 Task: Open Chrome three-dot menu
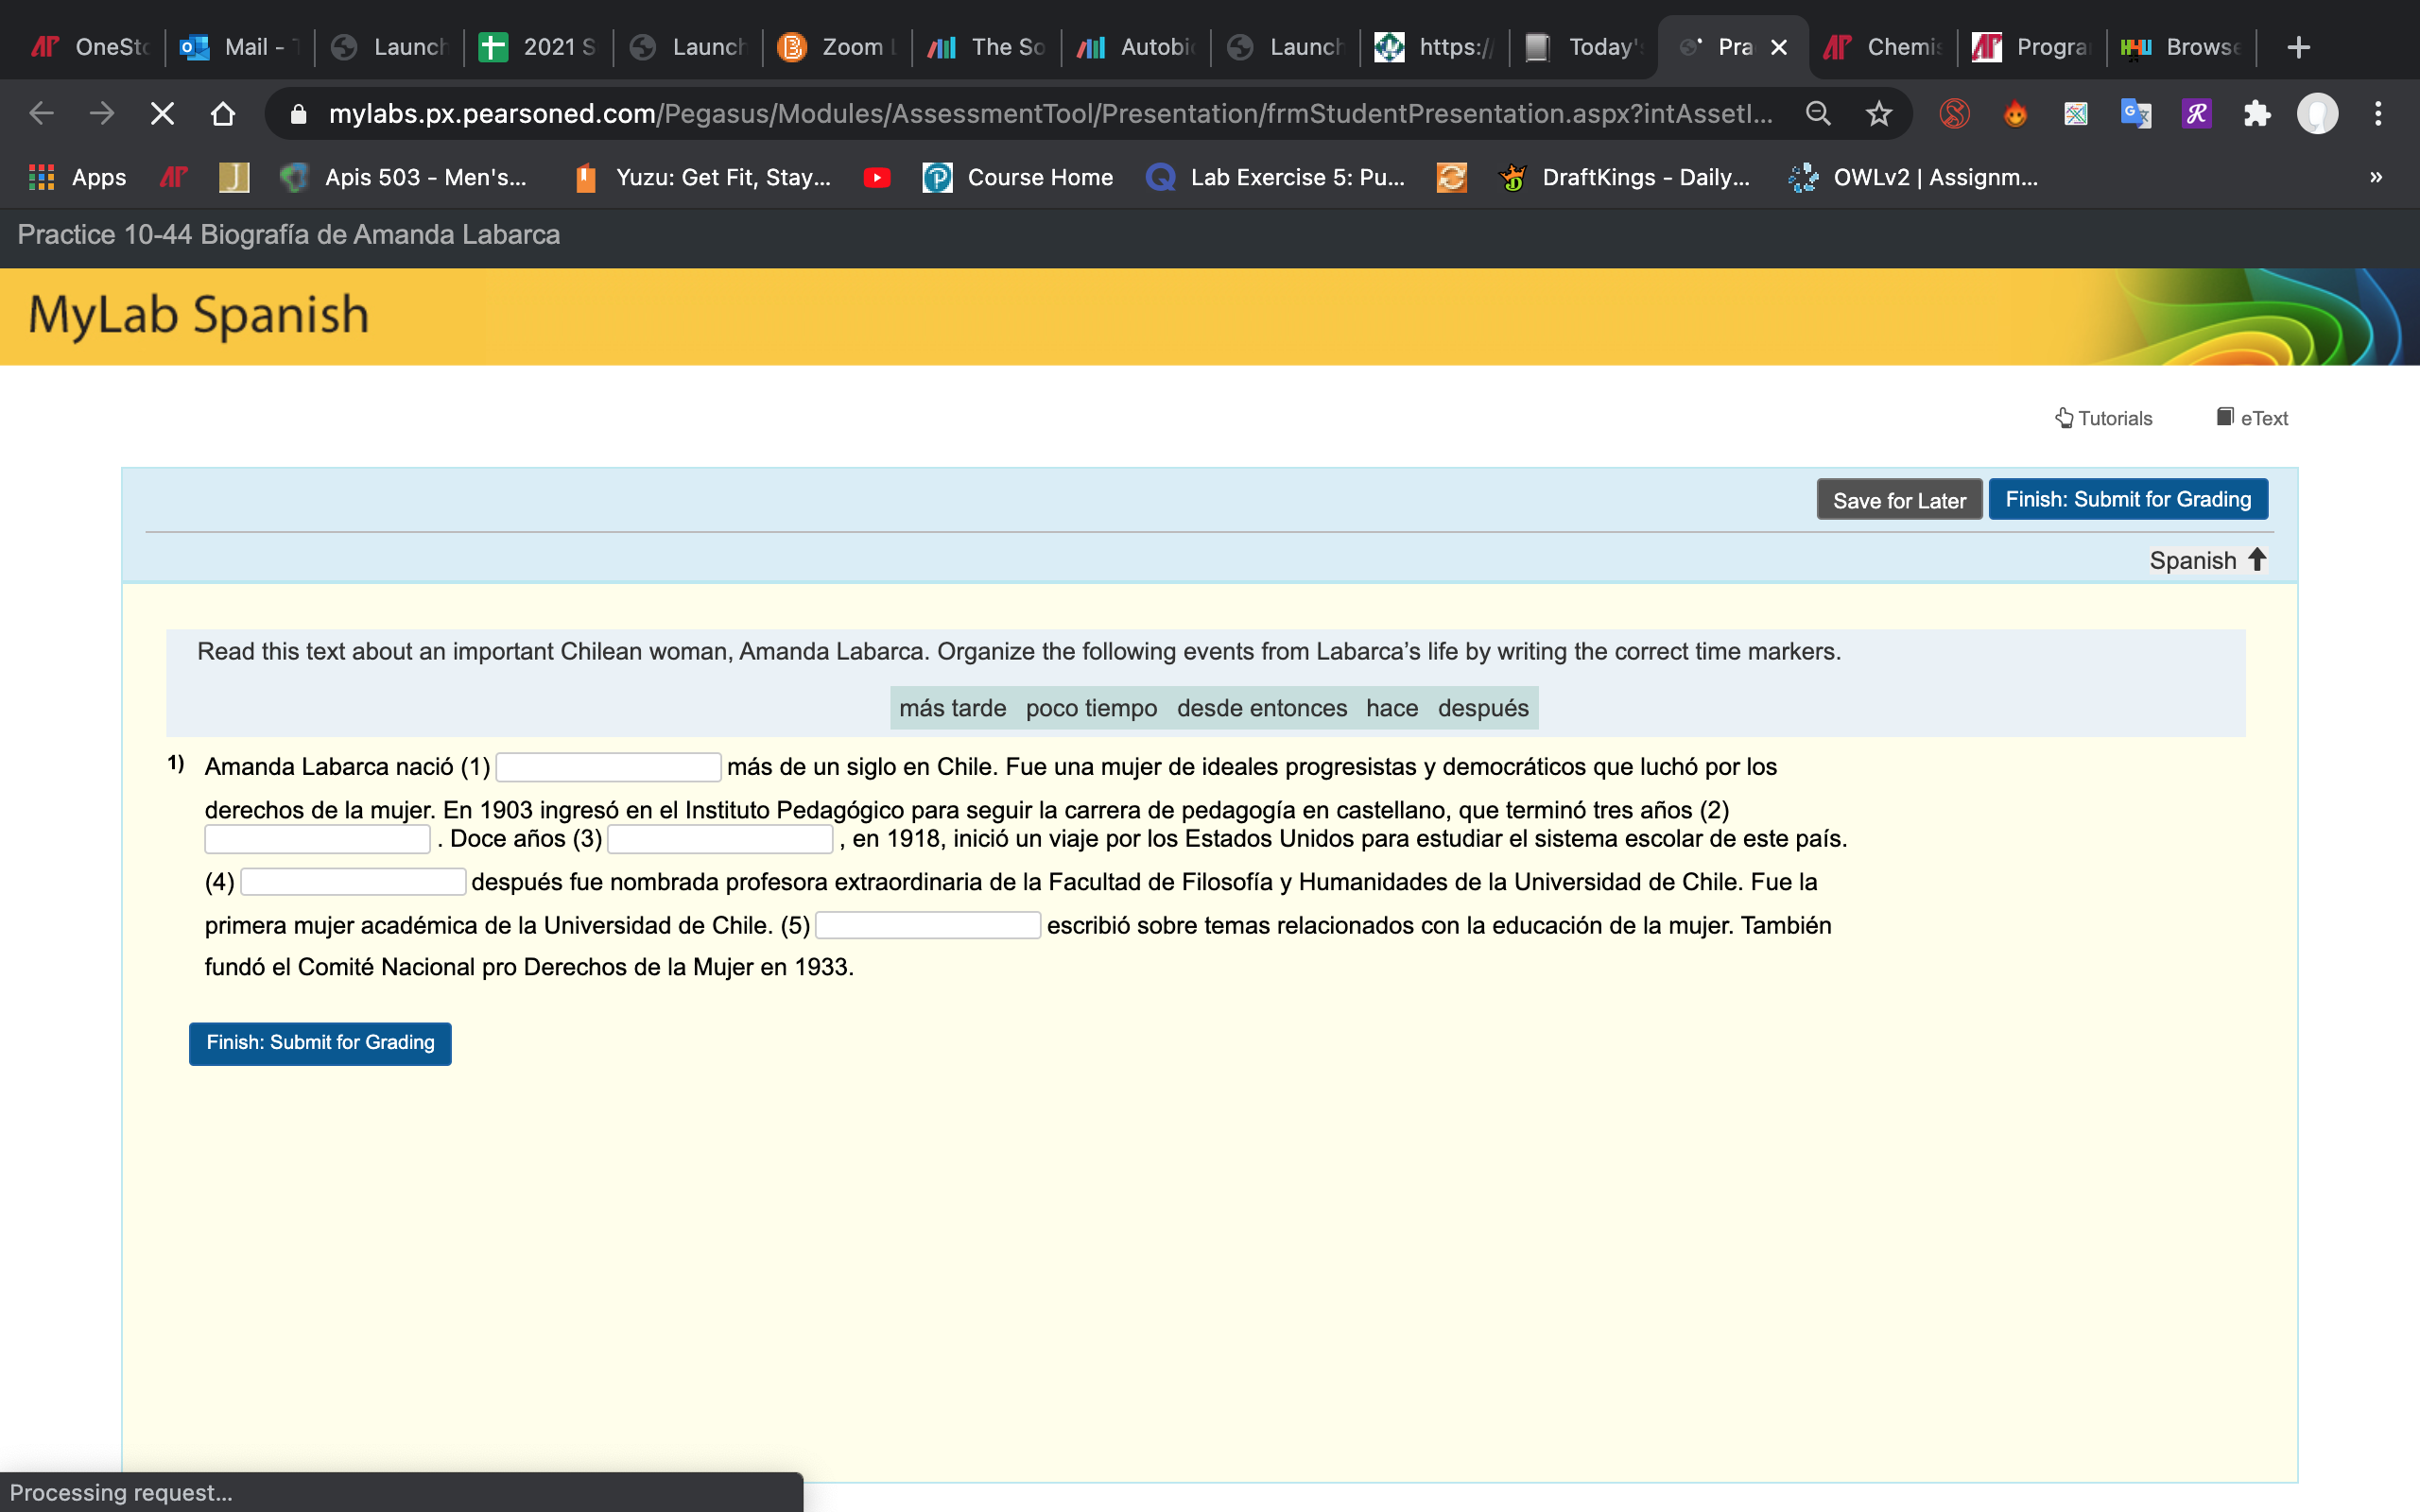click(2378, 114)
